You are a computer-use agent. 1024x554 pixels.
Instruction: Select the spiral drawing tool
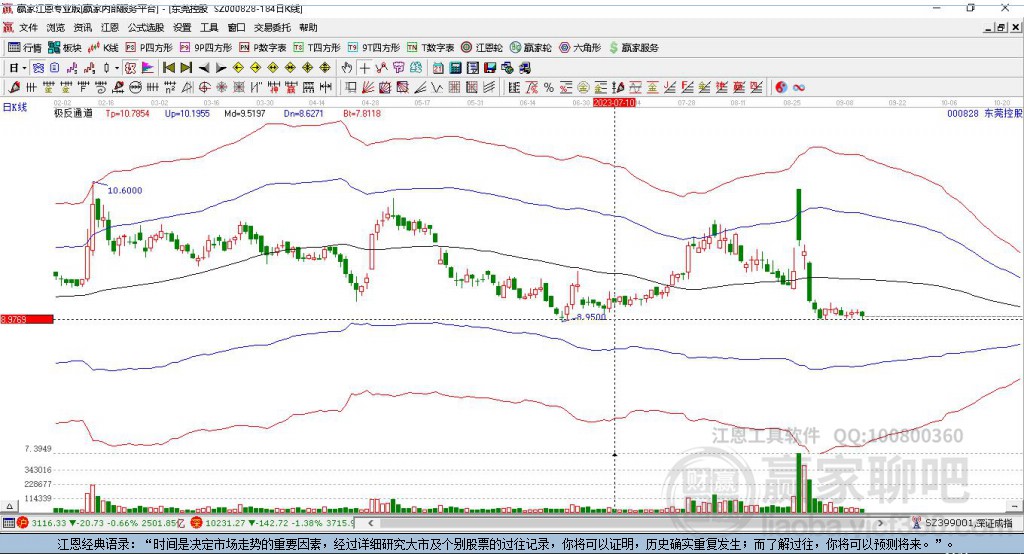click(x=101, y=87)
